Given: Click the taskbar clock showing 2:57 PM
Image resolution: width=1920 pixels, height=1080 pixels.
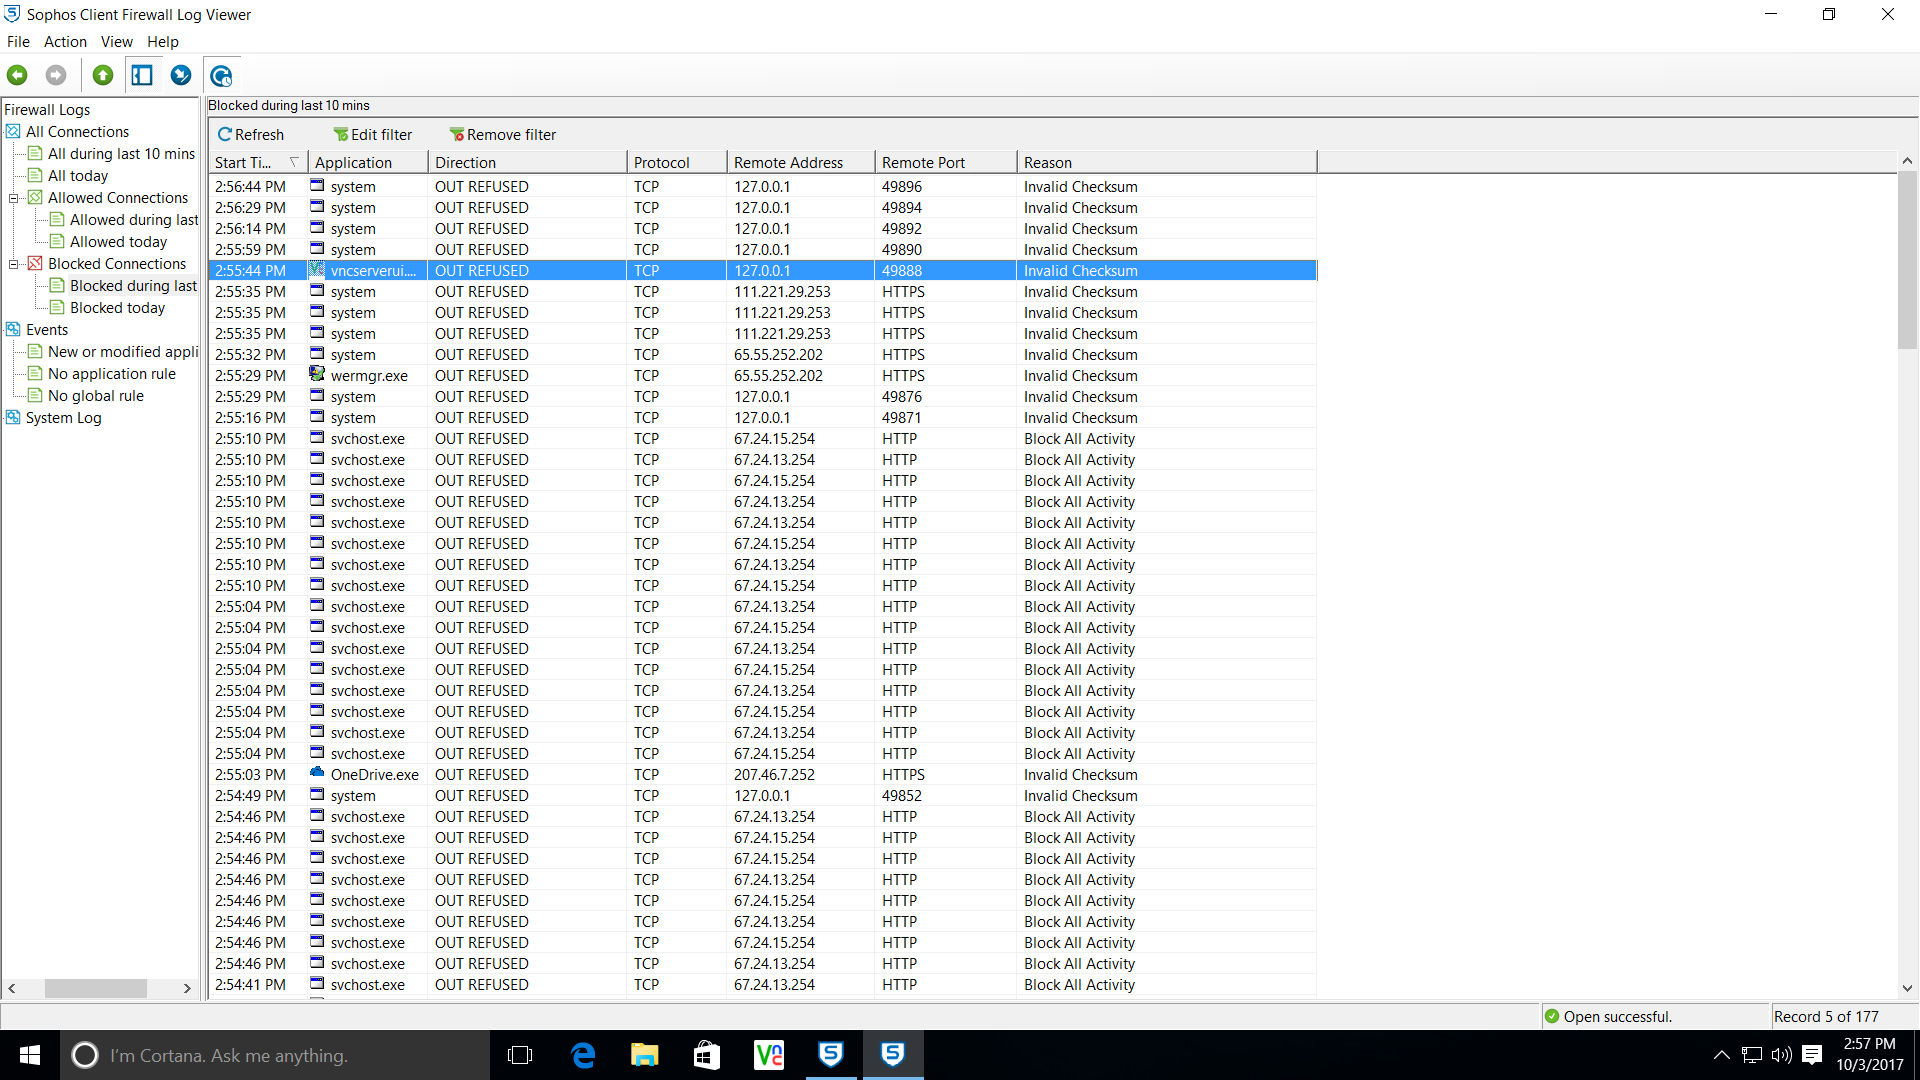Looking at the screenshot, I should (x=1869, y=1055).
